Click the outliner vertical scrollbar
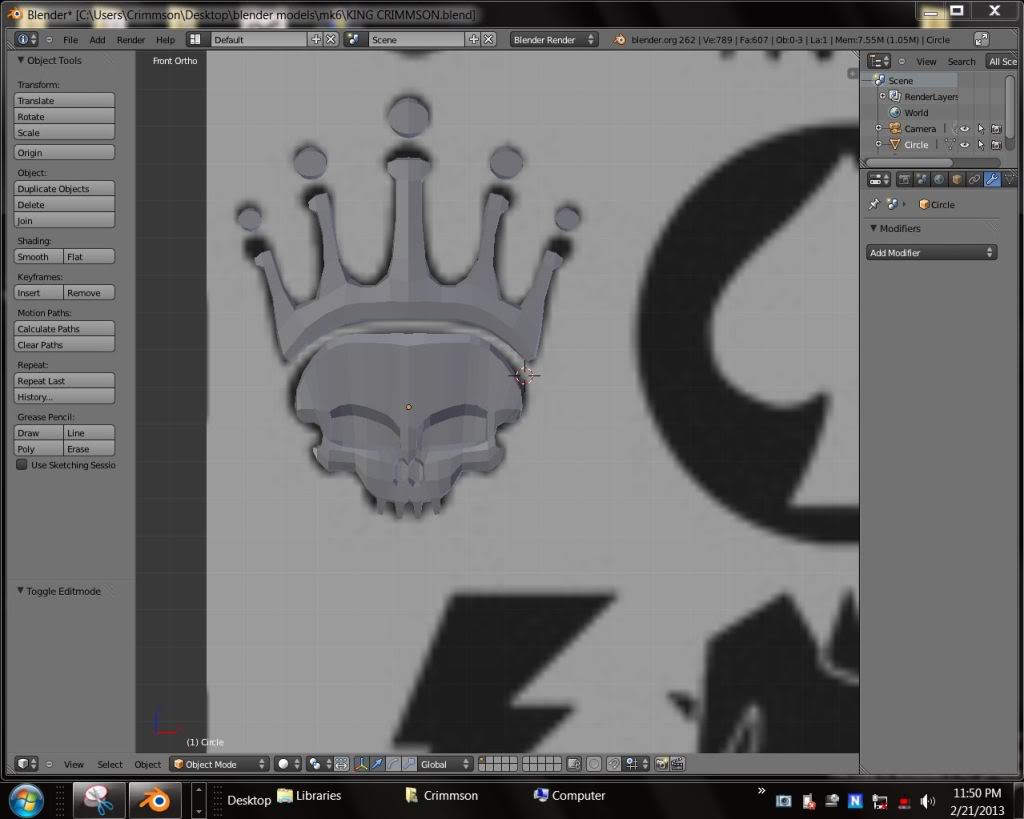The width and height of the screenshot is (1024, 819). pyautogui.click(x=1010, y=112)
